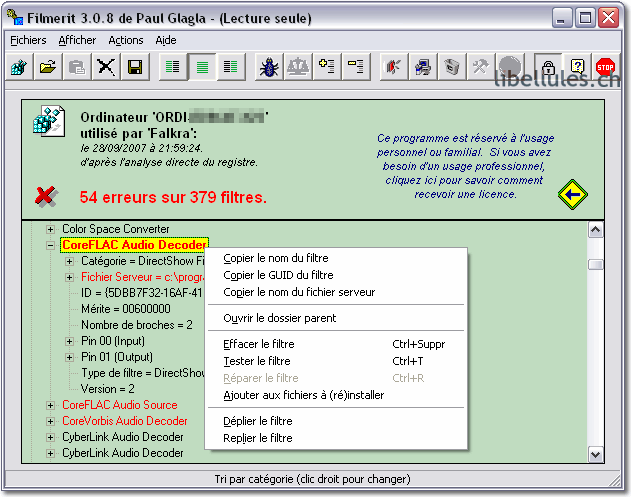This screenshot has width=631, height=497.
Task: Select the CoreVorbis Audio Decoder tree item
Action: (125, 421)
